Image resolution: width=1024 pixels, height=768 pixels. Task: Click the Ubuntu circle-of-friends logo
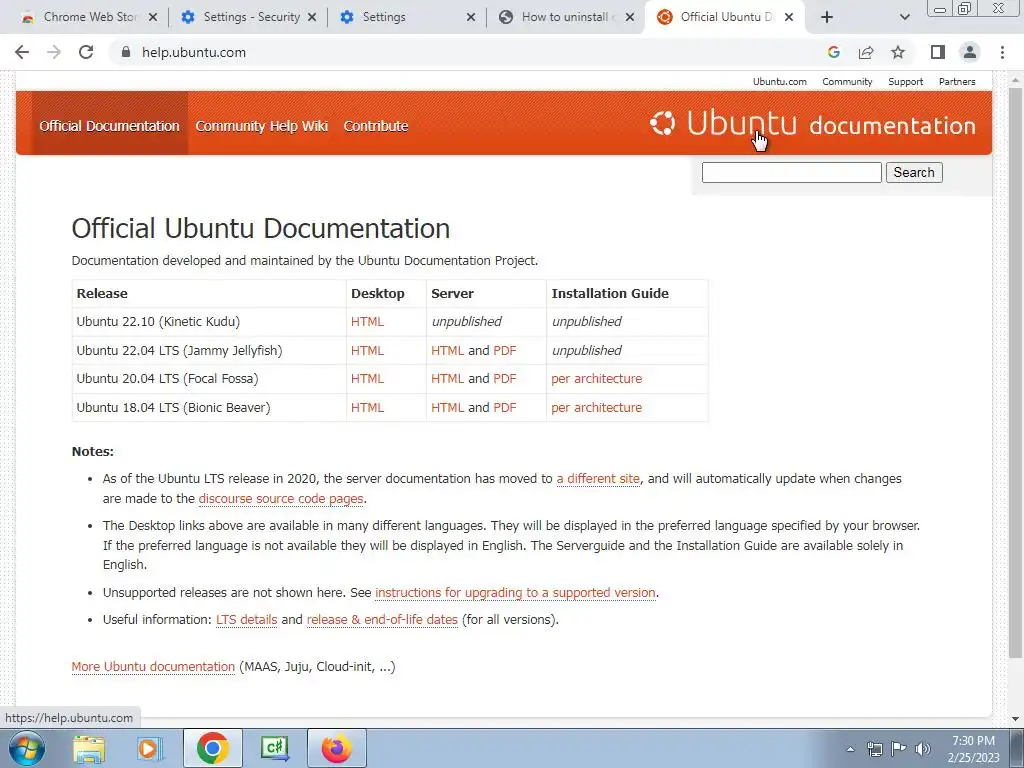tap(662, 123)
